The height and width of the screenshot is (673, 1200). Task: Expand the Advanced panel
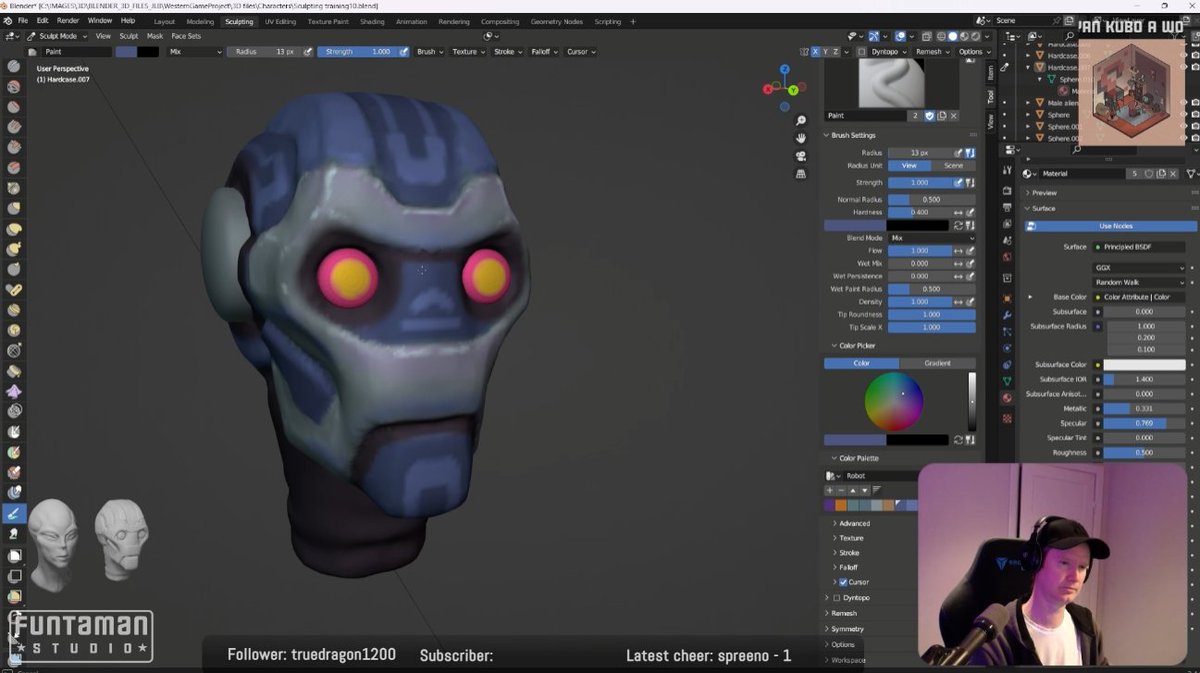tap(853, 523)
